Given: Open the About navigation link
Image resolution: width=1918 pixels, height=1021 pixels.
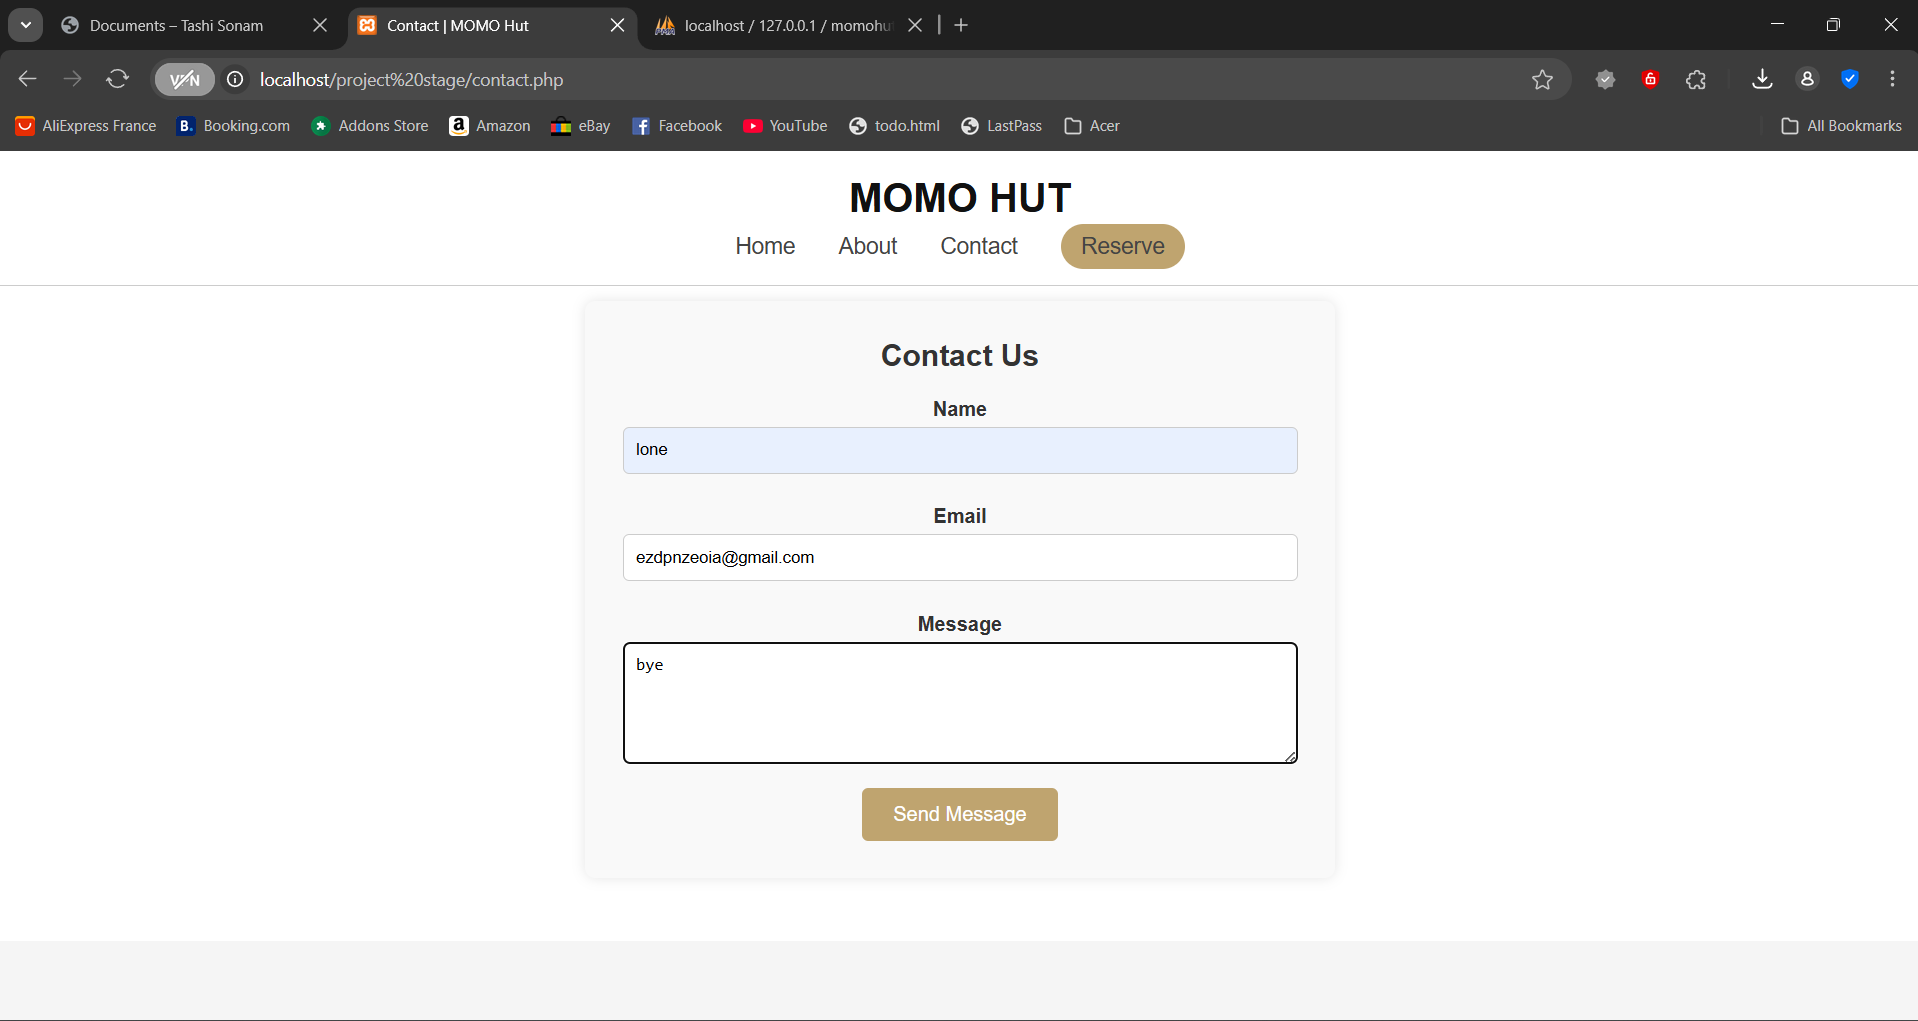Looking at the screenshot, I should (867, 247).
